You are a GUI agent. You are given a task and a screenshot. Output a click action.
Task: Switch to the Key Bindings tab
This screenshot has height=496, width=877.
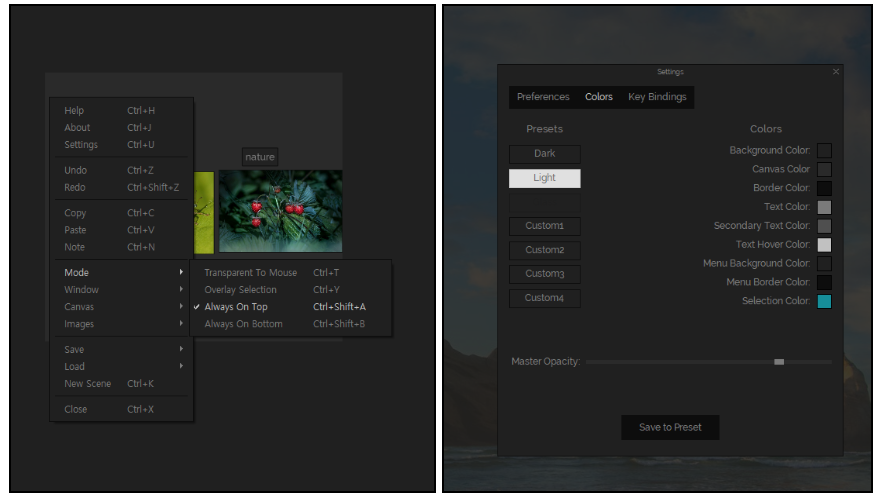pos(657,97)
